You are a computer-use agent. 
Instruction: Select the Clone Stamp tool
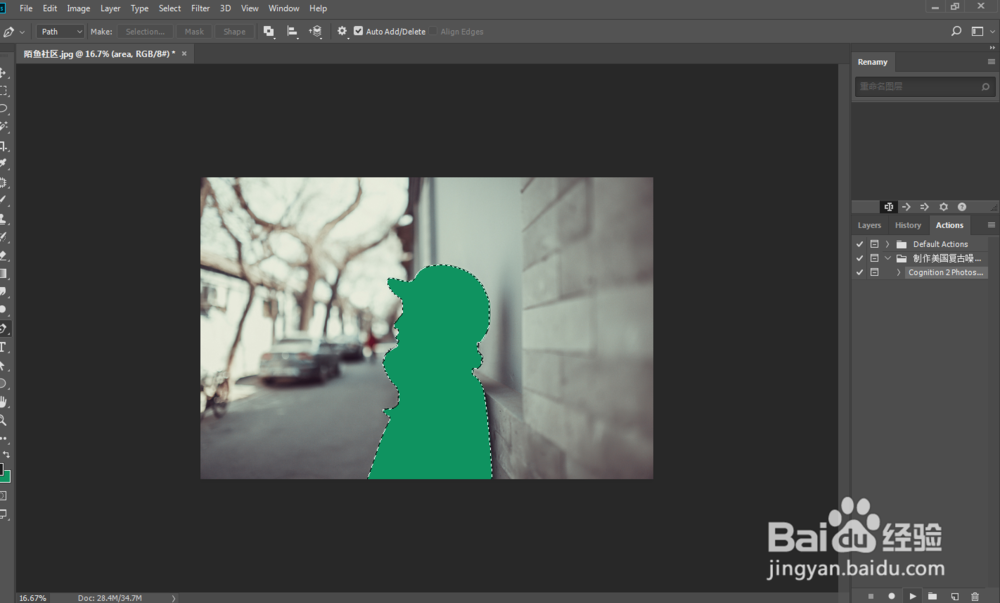3,219
